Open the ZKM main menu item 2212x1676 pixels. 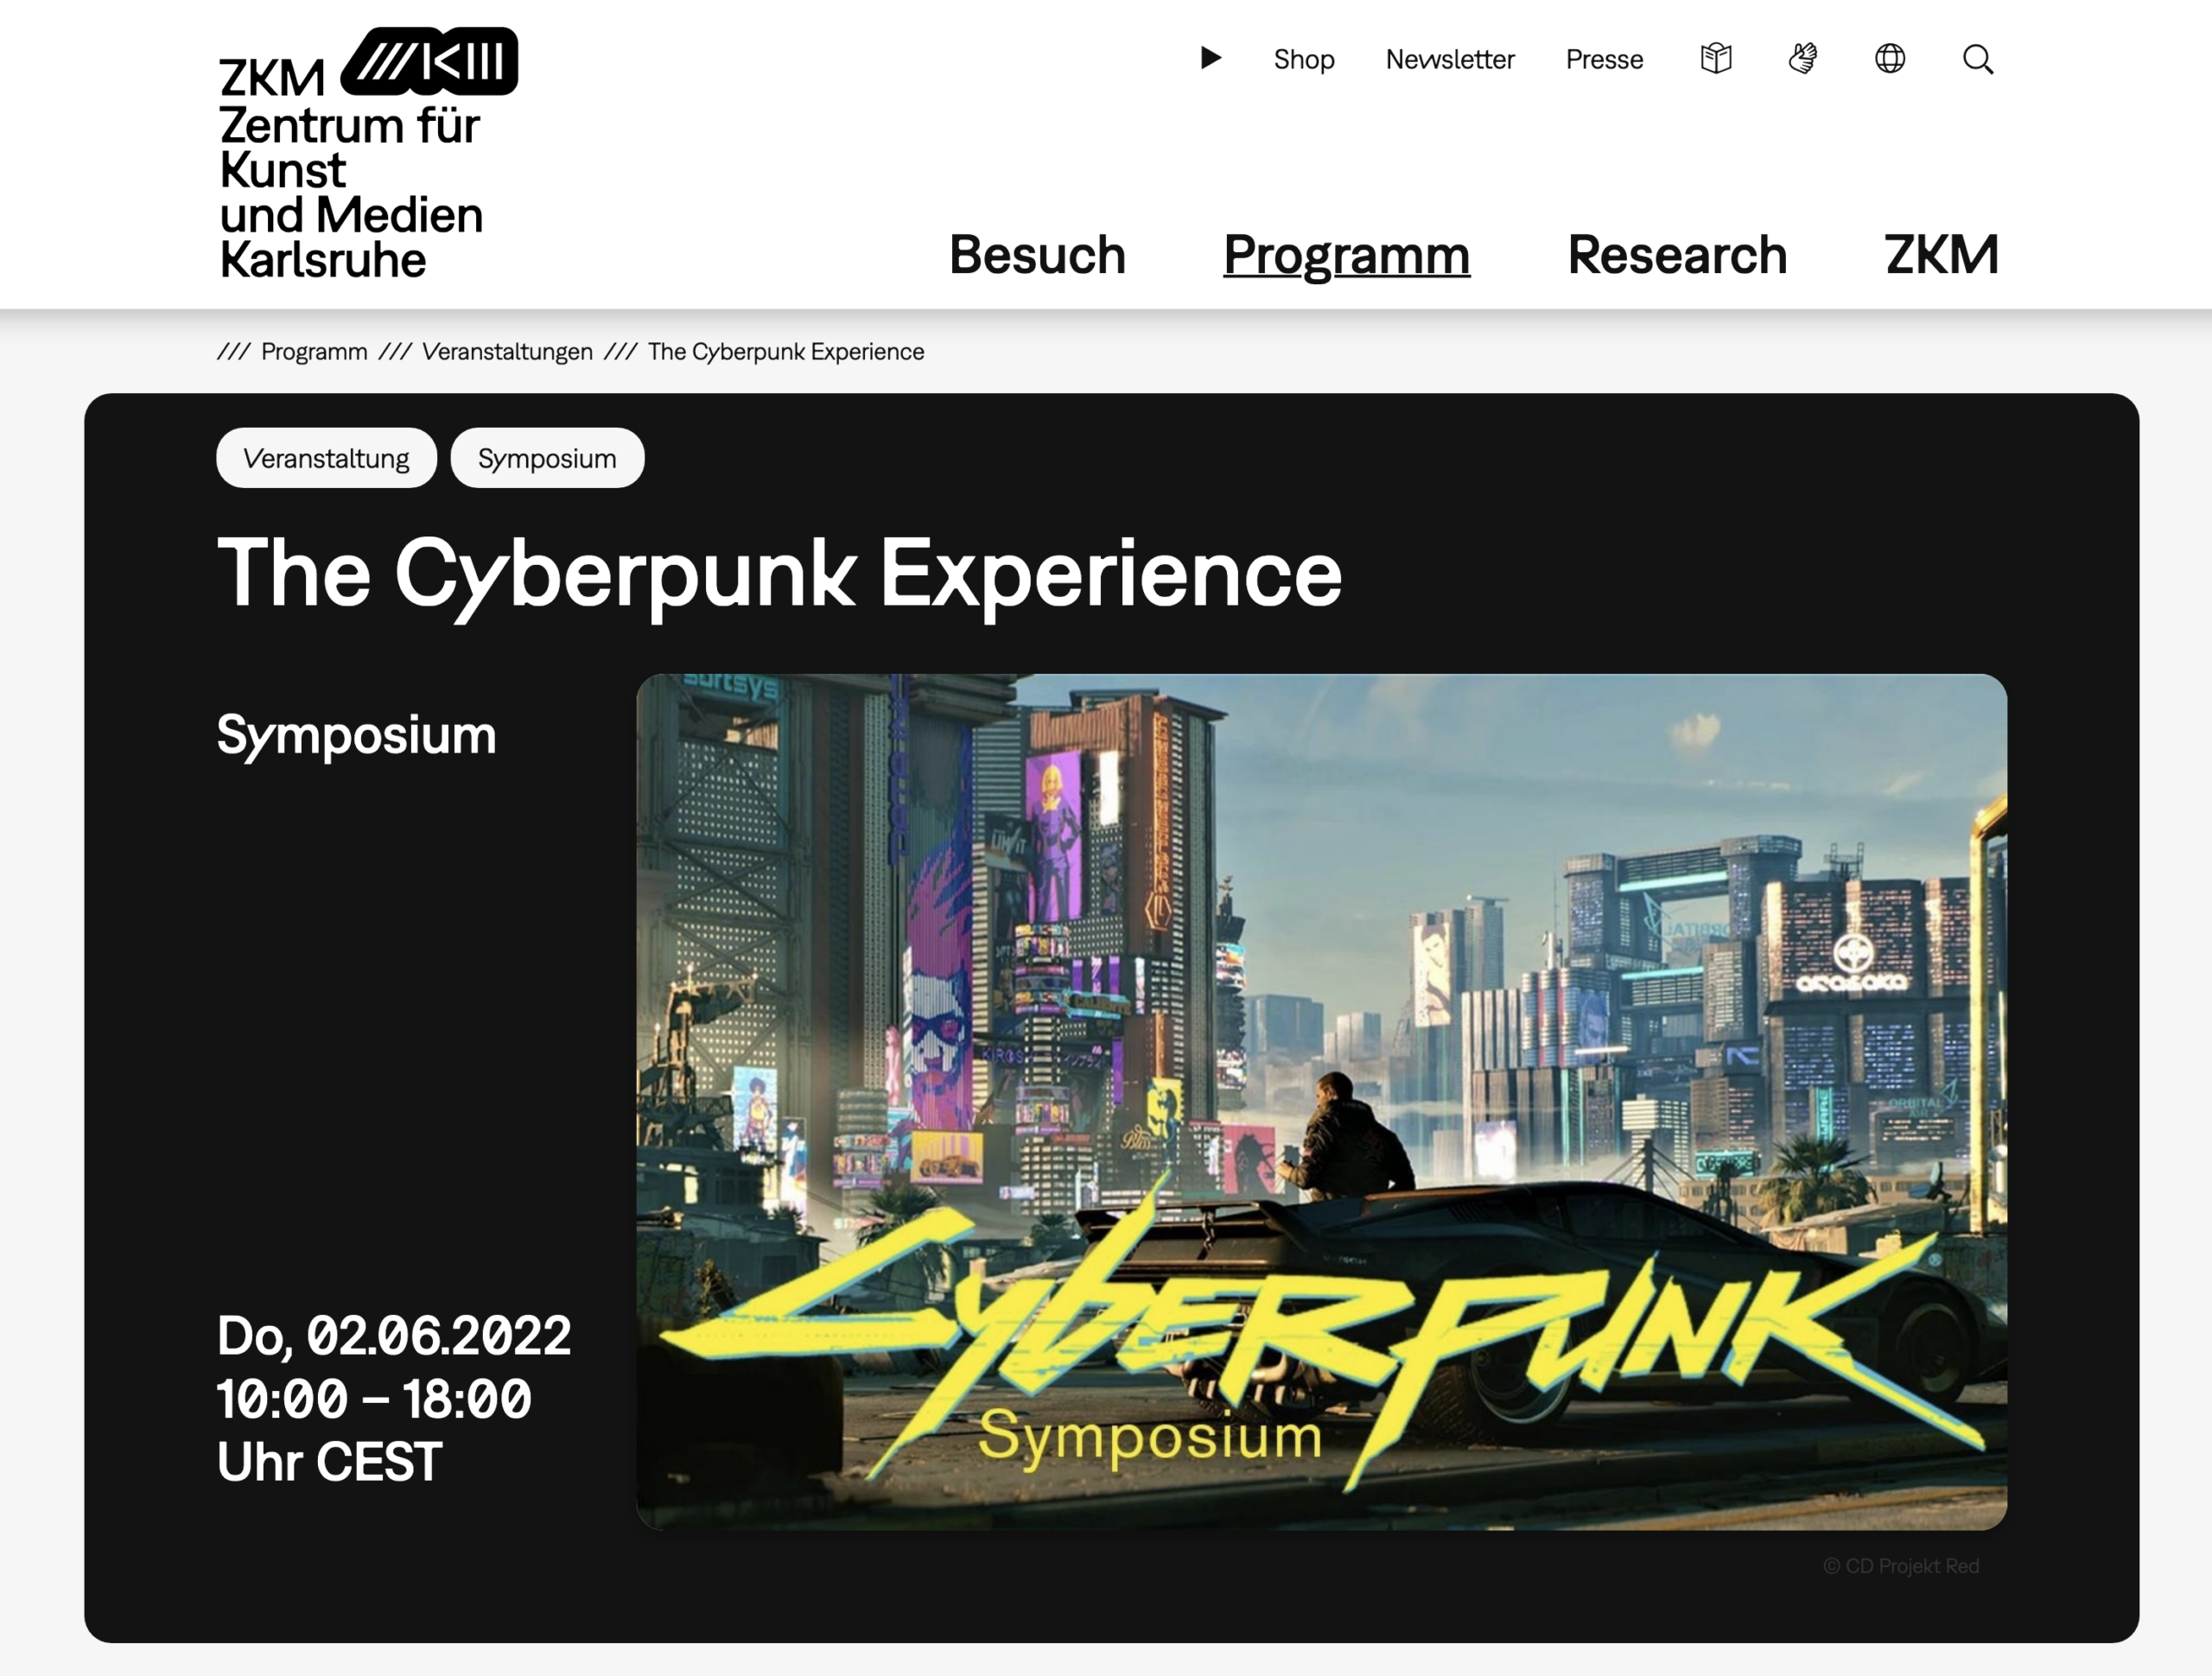(x=1941, y=254)
